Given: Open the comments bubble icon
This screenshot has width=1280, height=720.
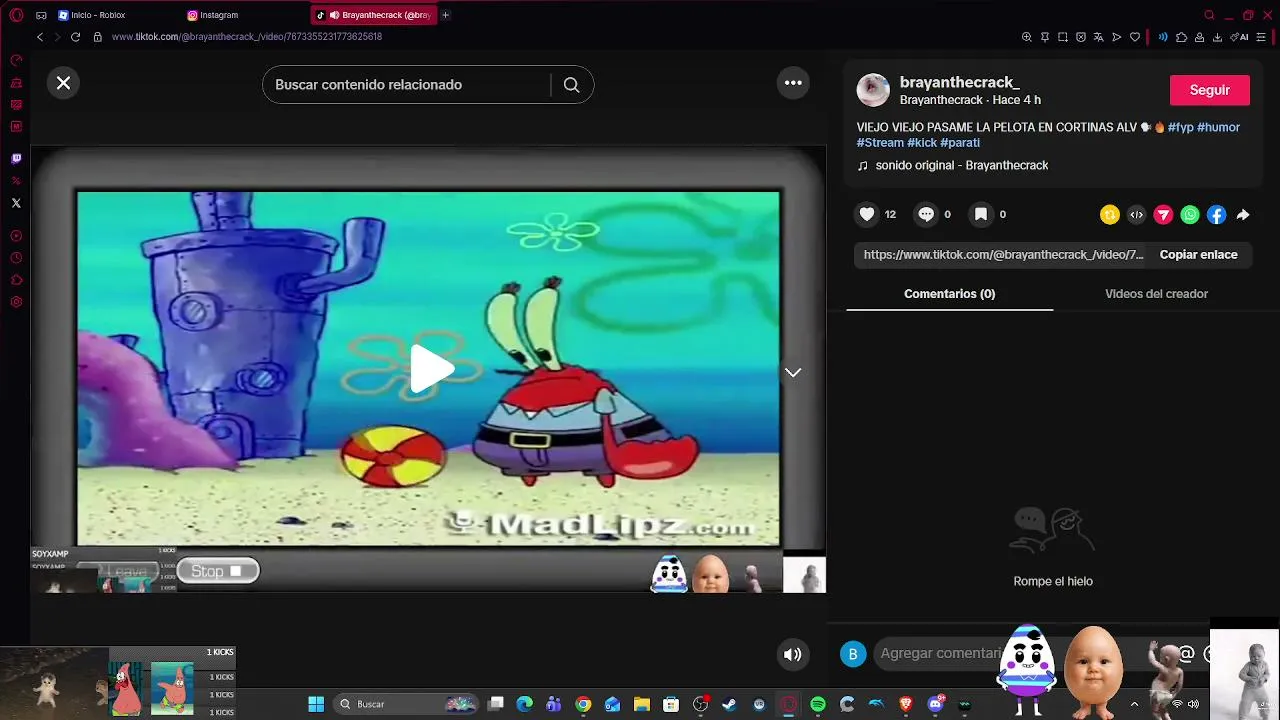Looking at the screenshot, I should pos(926,214).
